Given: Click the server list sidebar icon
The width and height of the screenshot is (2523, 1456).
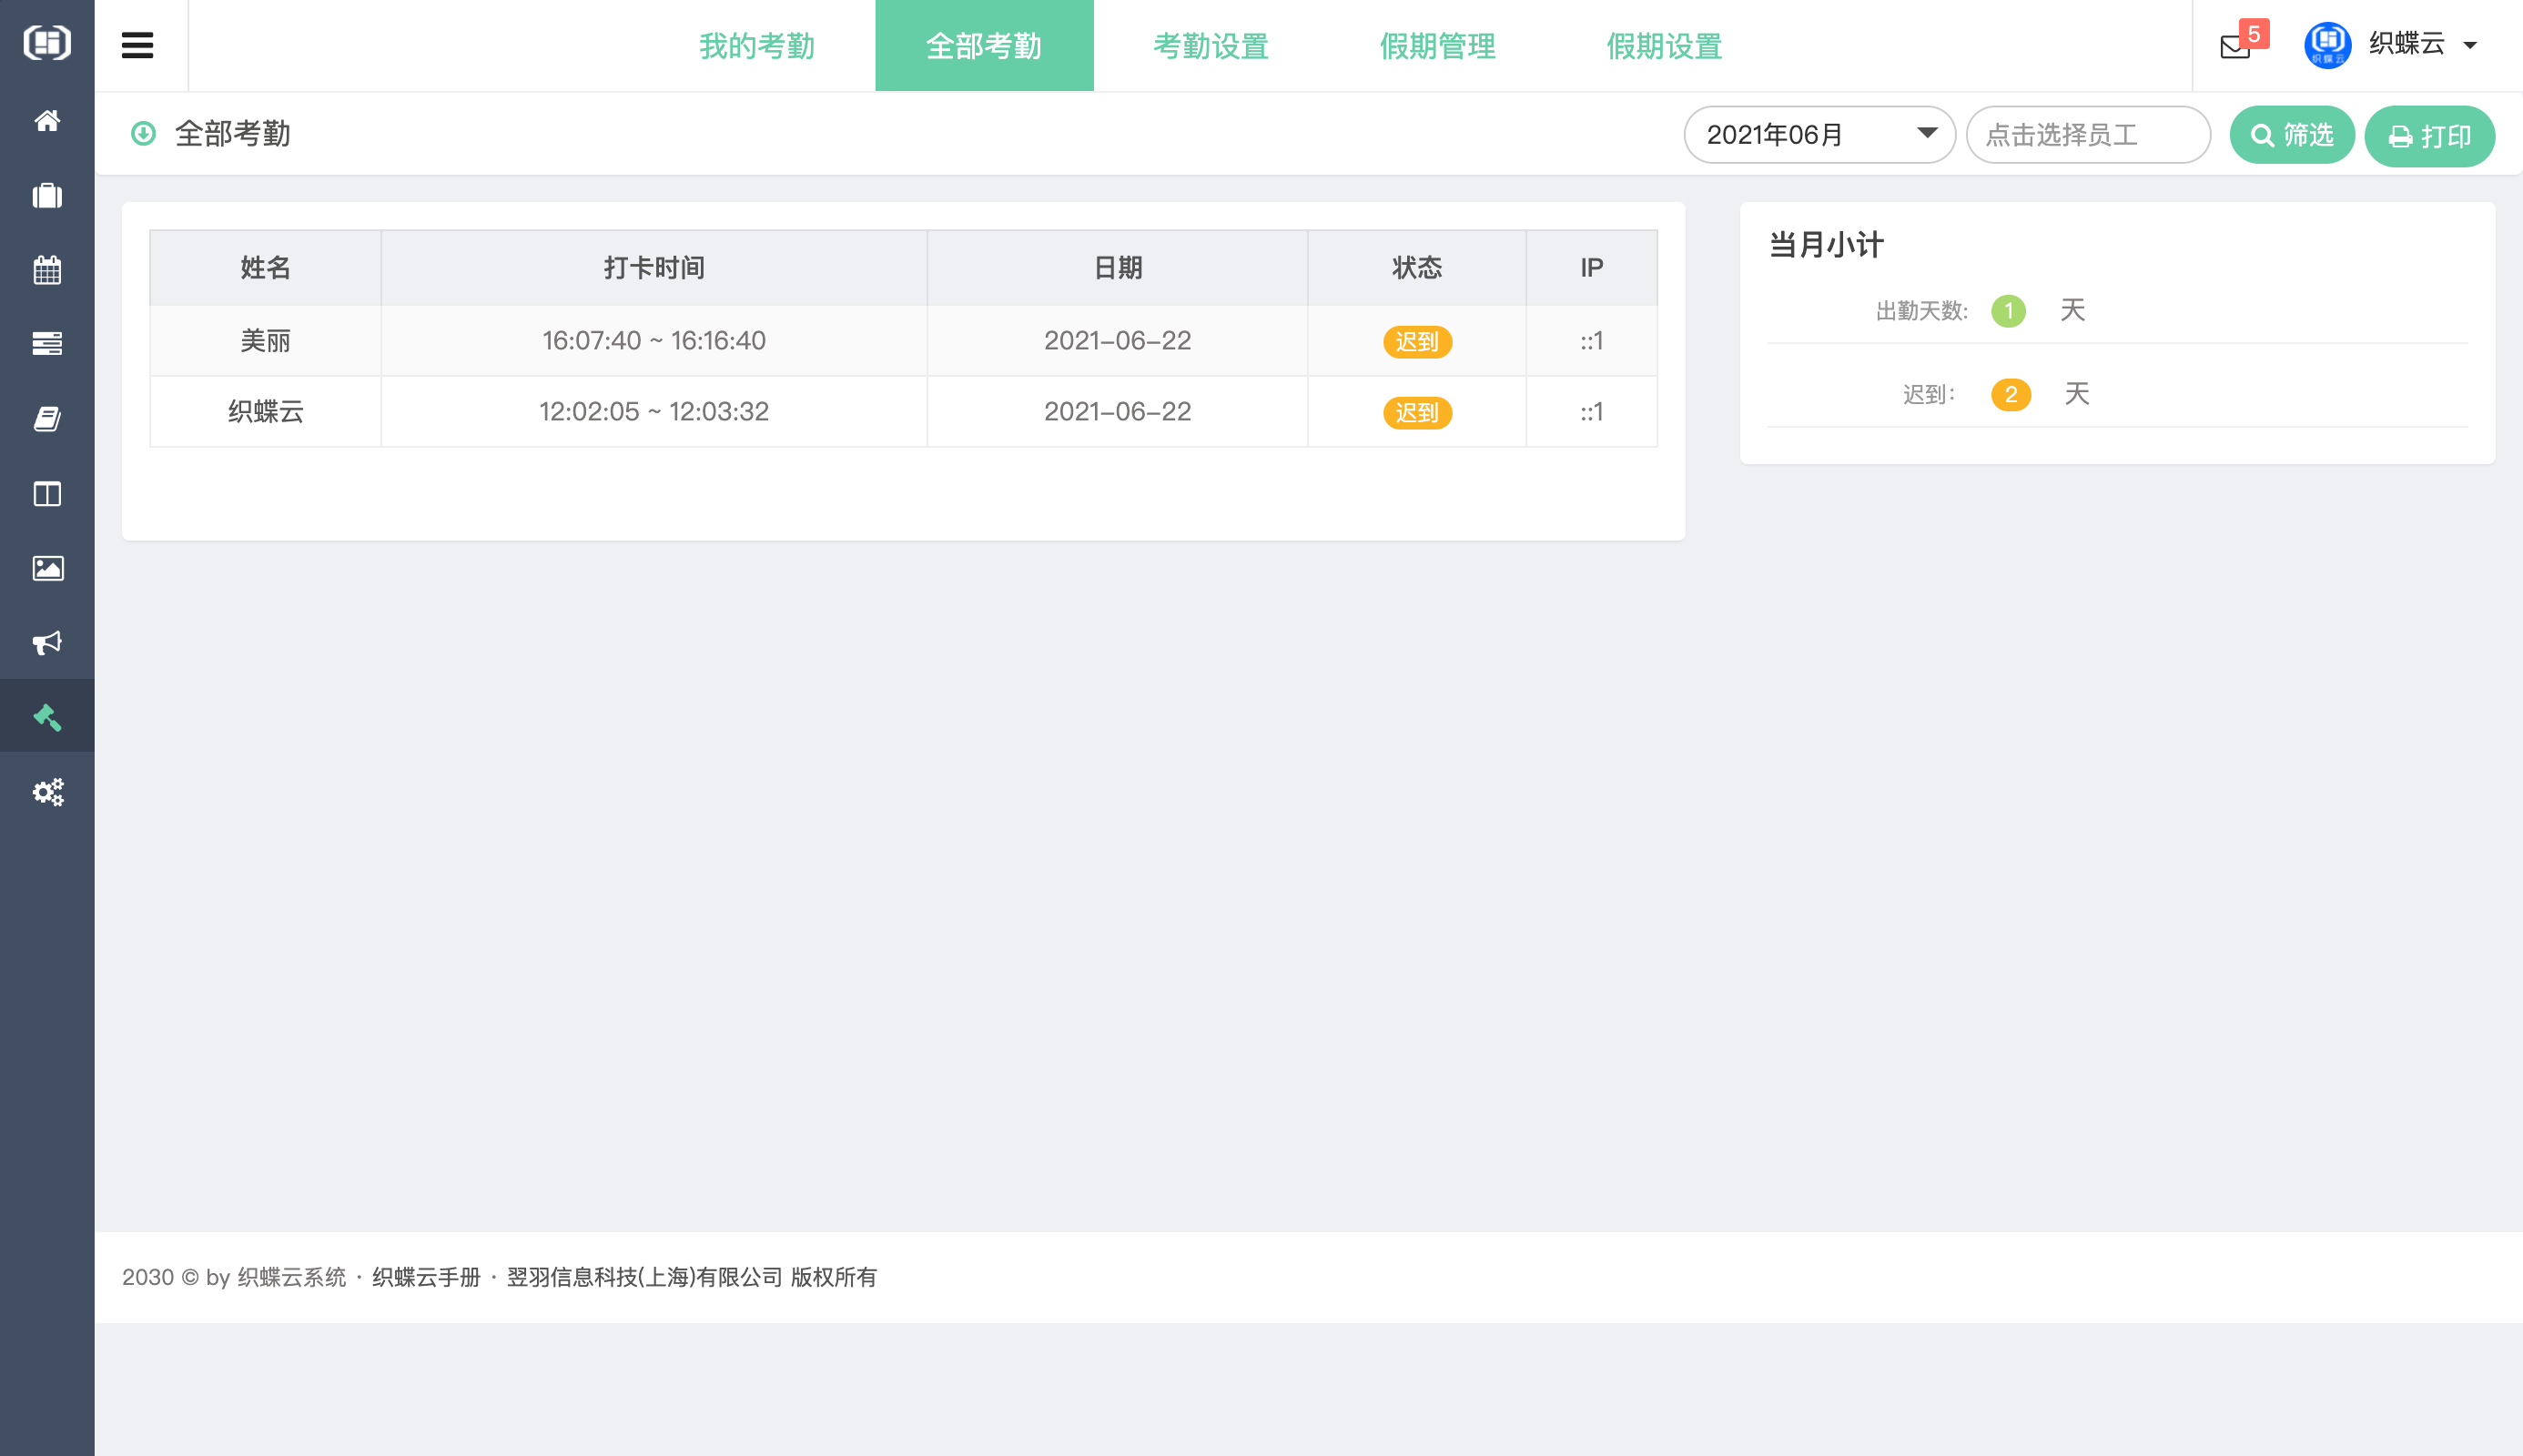Looking at the screenshot, I should click(x=47, y=344).
